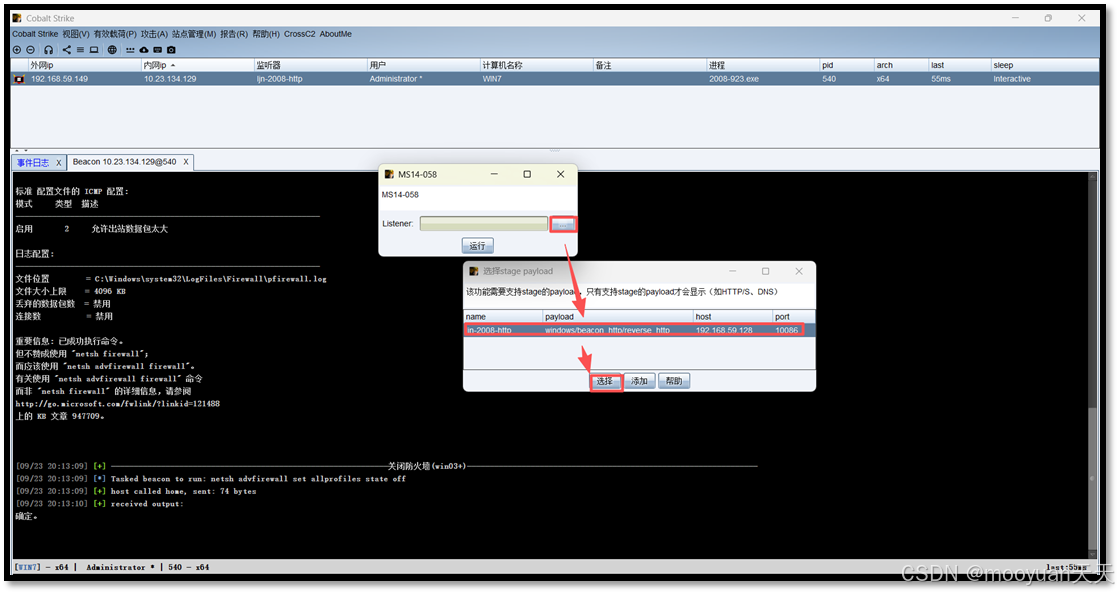Open keystrokes via the keyboard icon
The width and height of the screenshot is (1119, 594).
pyautogui.click(x=158, y=50)
